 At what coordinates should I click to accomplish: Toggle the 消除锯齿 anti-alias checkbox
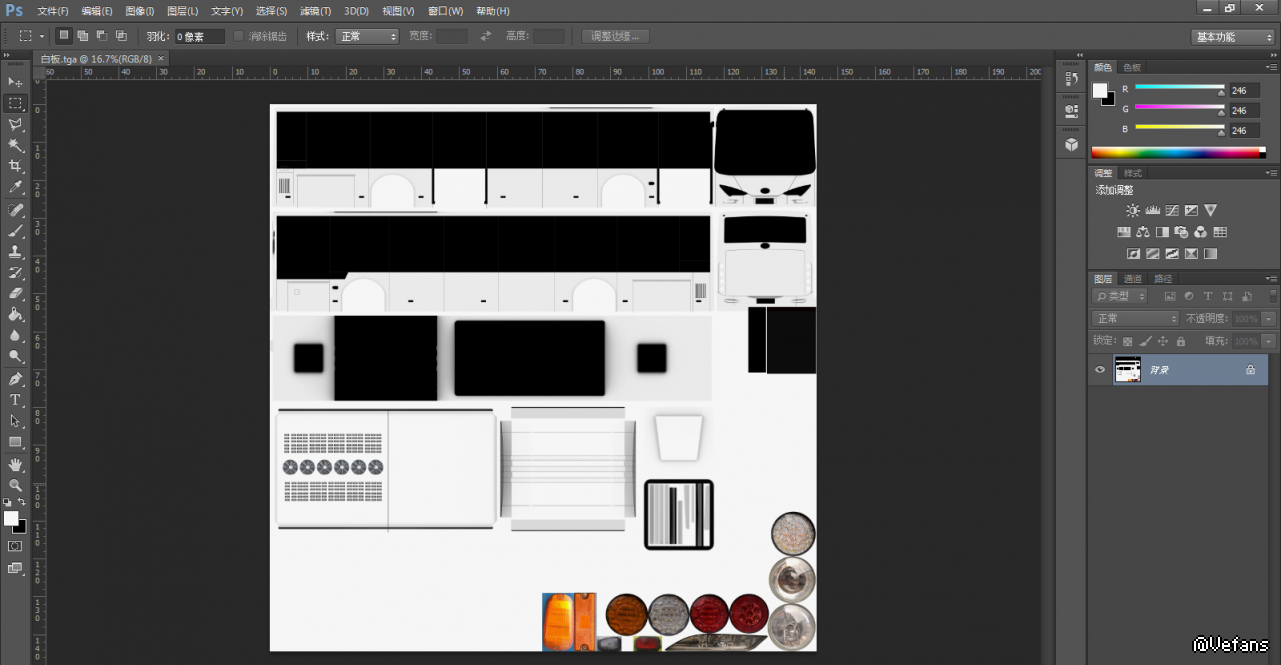239,36
